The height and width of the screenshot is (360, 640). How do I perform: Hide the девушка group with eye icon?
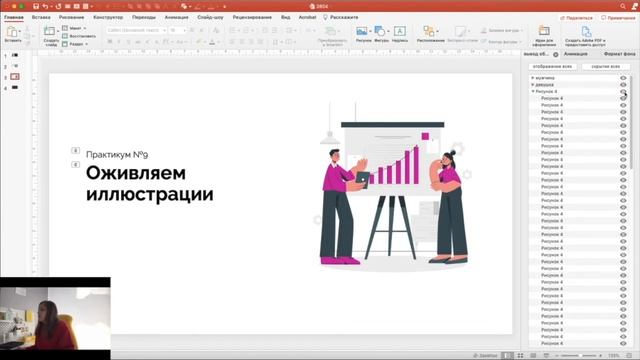[x=623, y=84]
